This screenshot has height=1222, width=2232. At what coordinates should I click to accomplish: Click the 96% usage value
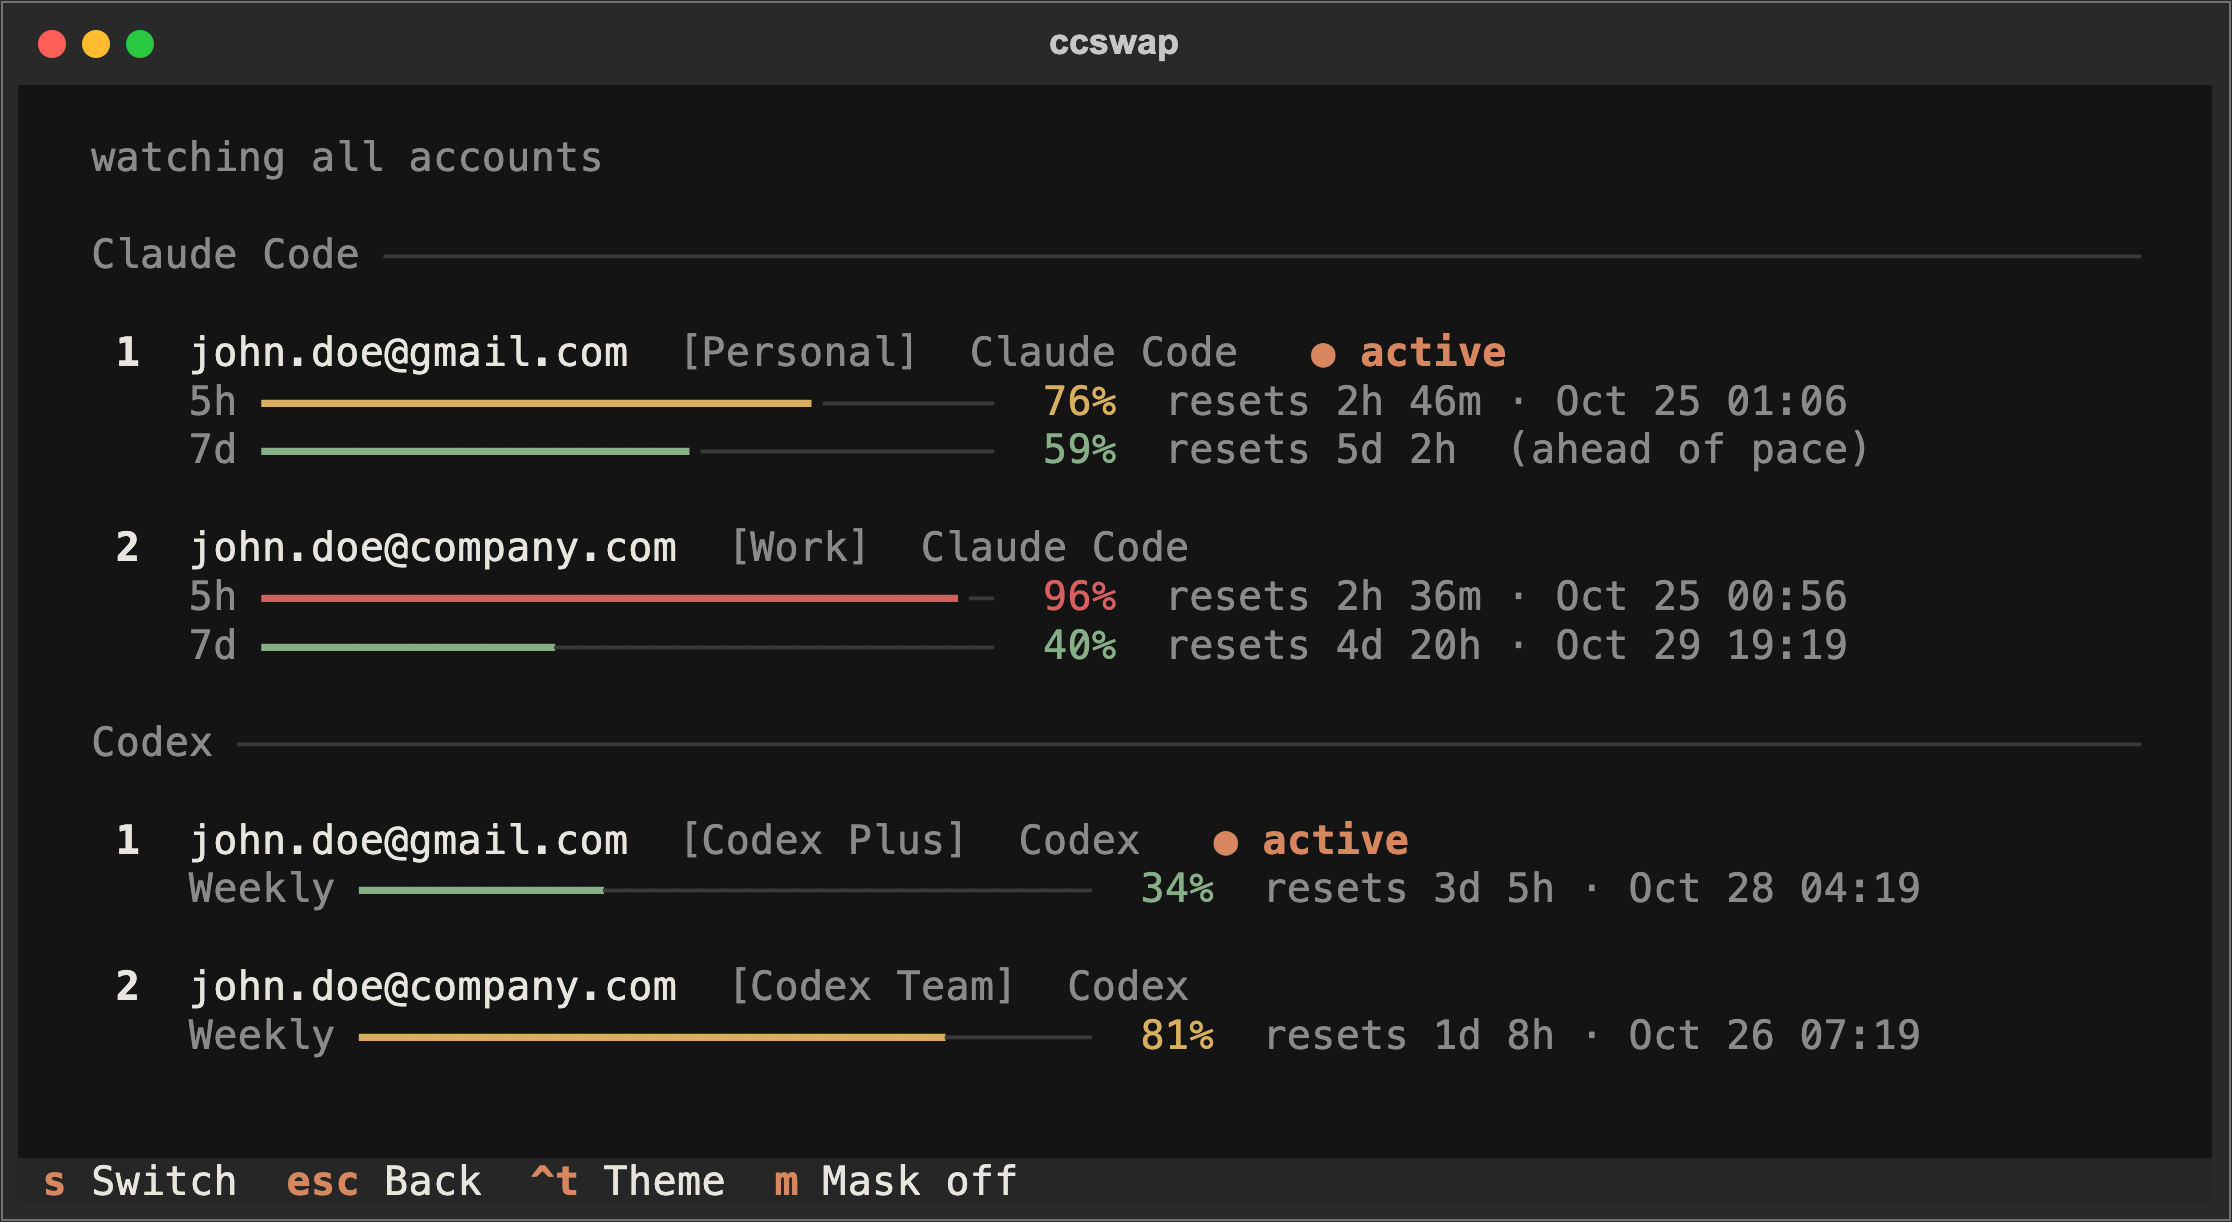click(x=1079, y=597)
